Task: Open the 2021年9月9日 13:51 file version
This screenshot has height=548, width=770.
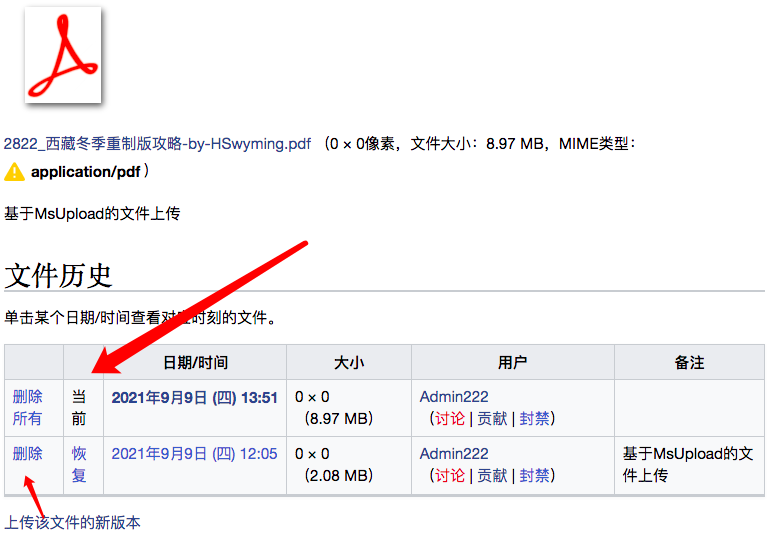Action: [x=194, y=397]
